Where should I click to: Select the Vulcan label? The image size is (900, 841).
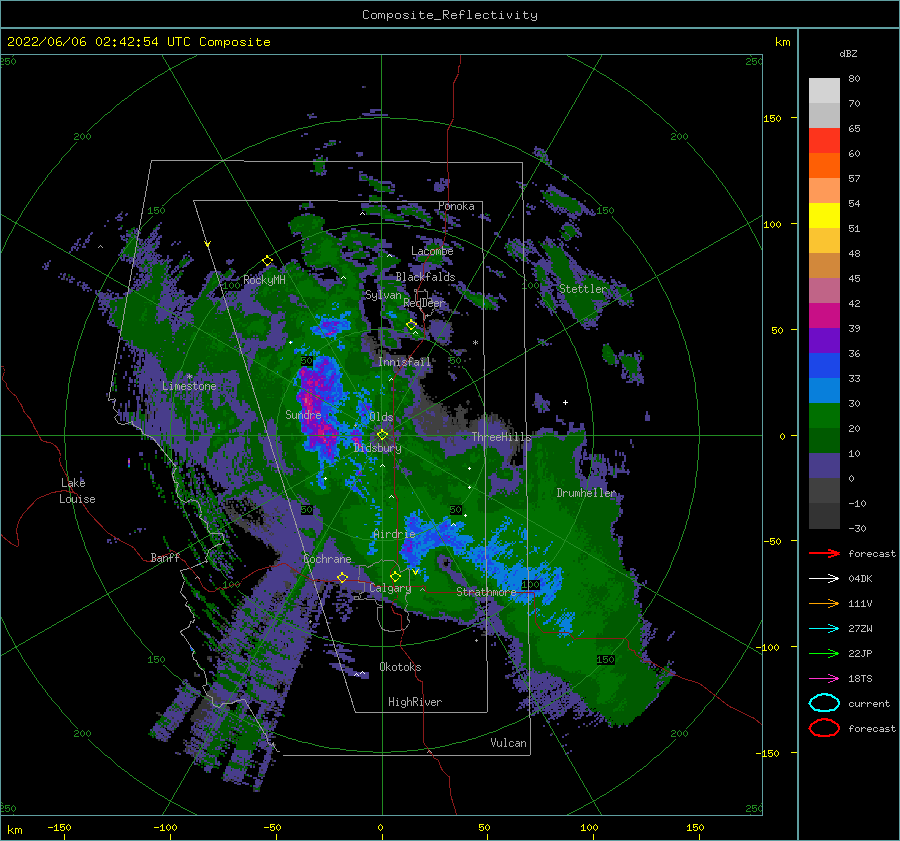[509, 743]
